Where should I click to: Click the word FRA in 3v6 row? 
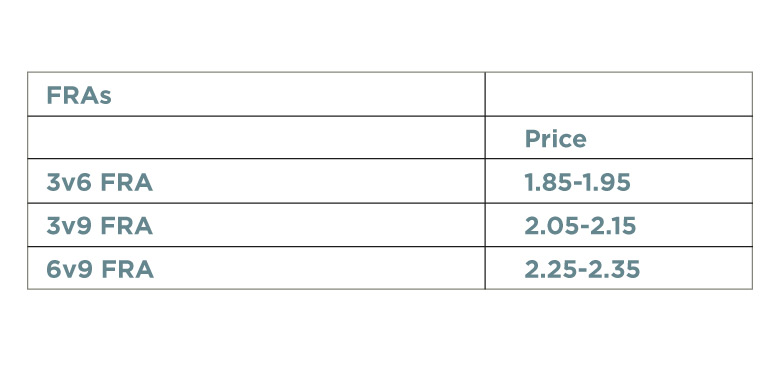tap(126, 182)
